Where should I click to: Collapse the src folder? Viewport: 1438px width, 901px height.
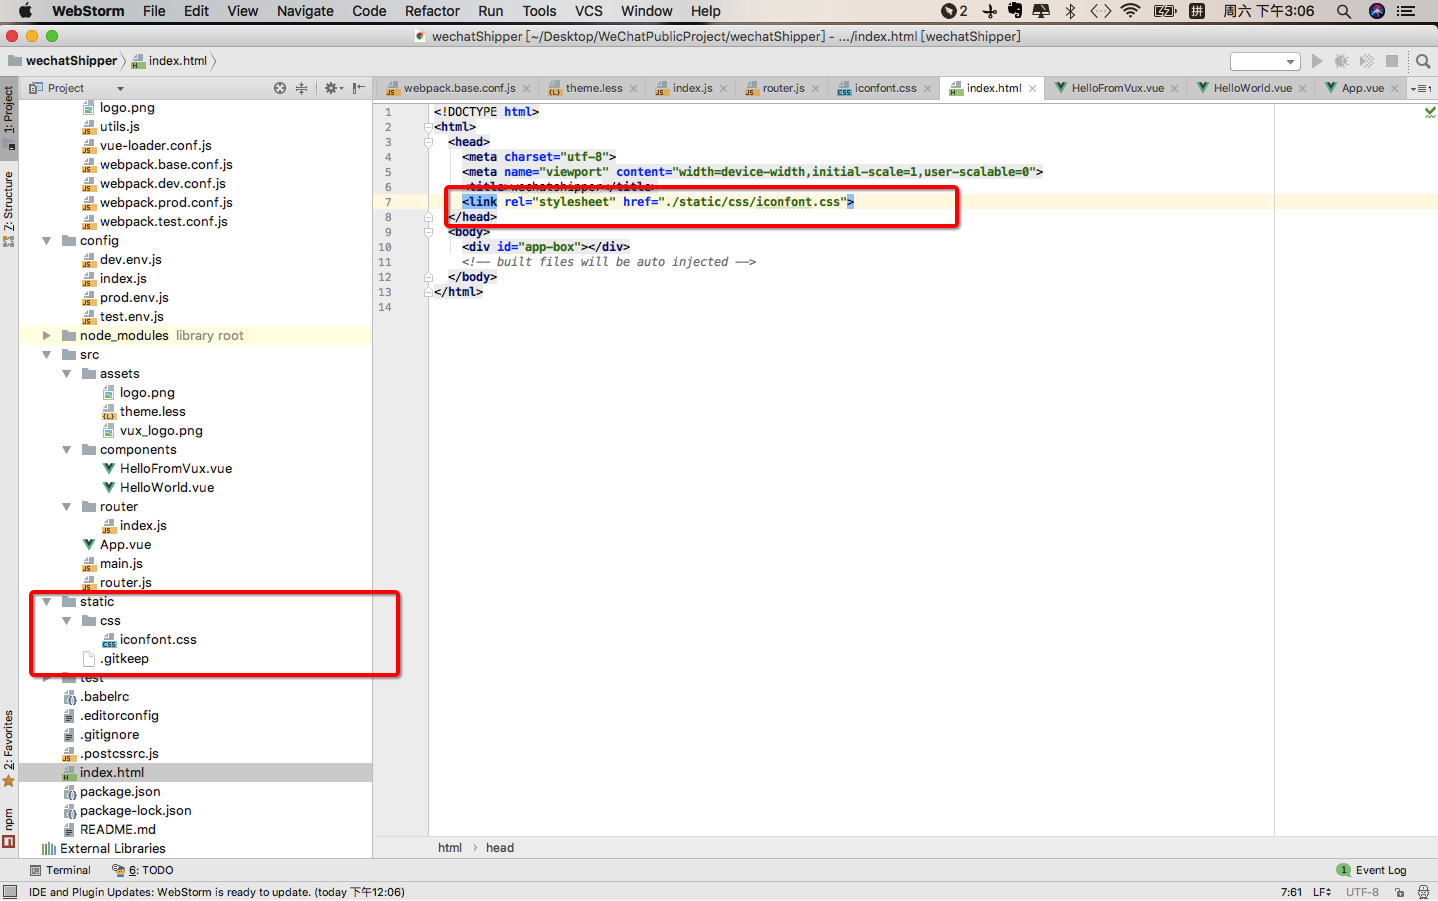click(46, 355)
